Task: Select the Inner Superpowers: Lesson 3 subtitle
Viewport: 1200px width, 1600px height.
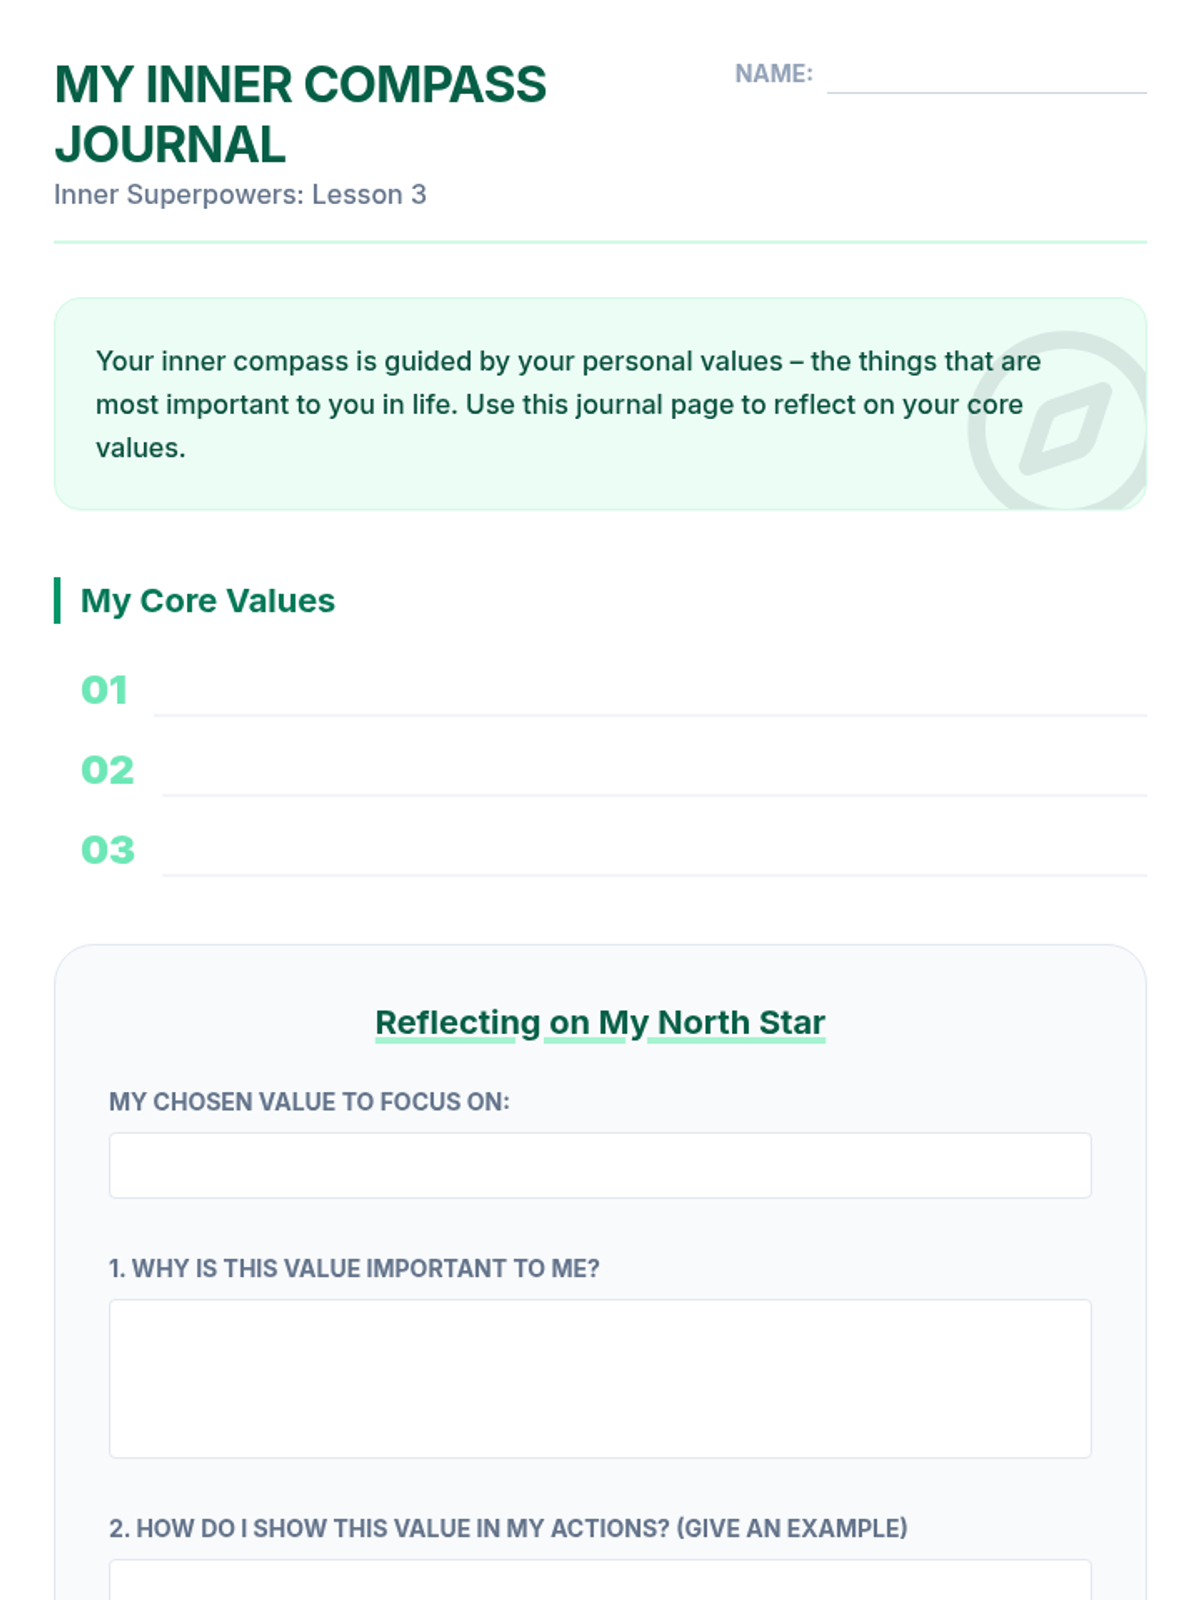Action: tap(240, 194)
